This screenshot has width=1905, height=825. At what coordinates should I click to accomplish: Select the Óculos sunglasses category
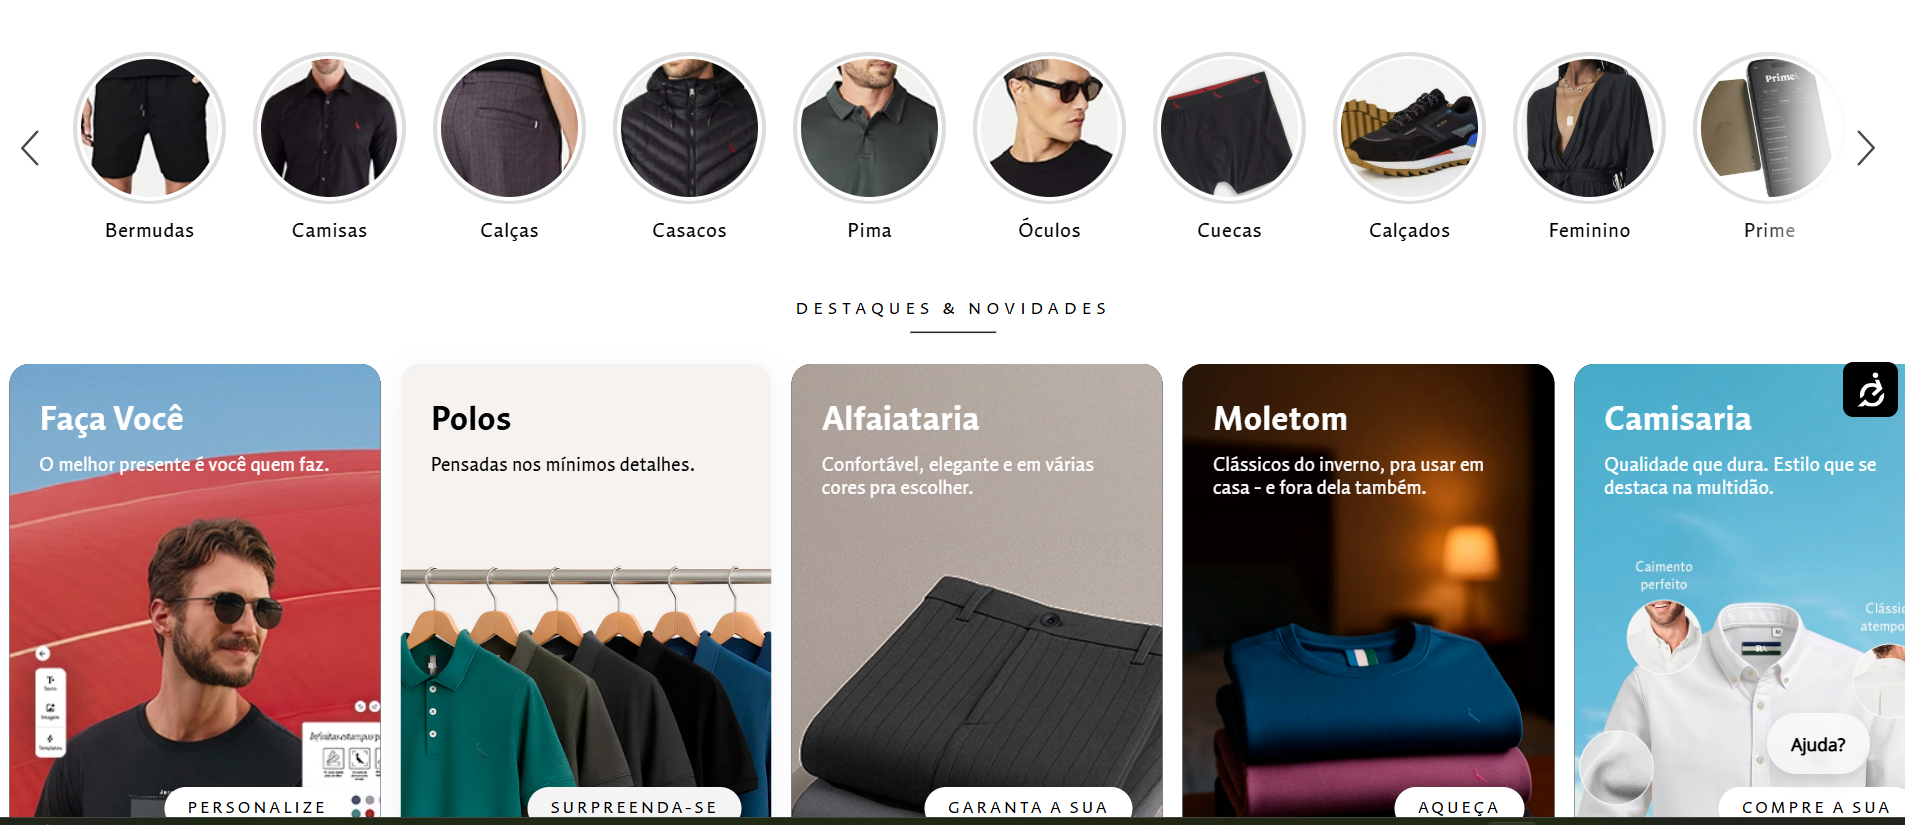coord(1049,128)
